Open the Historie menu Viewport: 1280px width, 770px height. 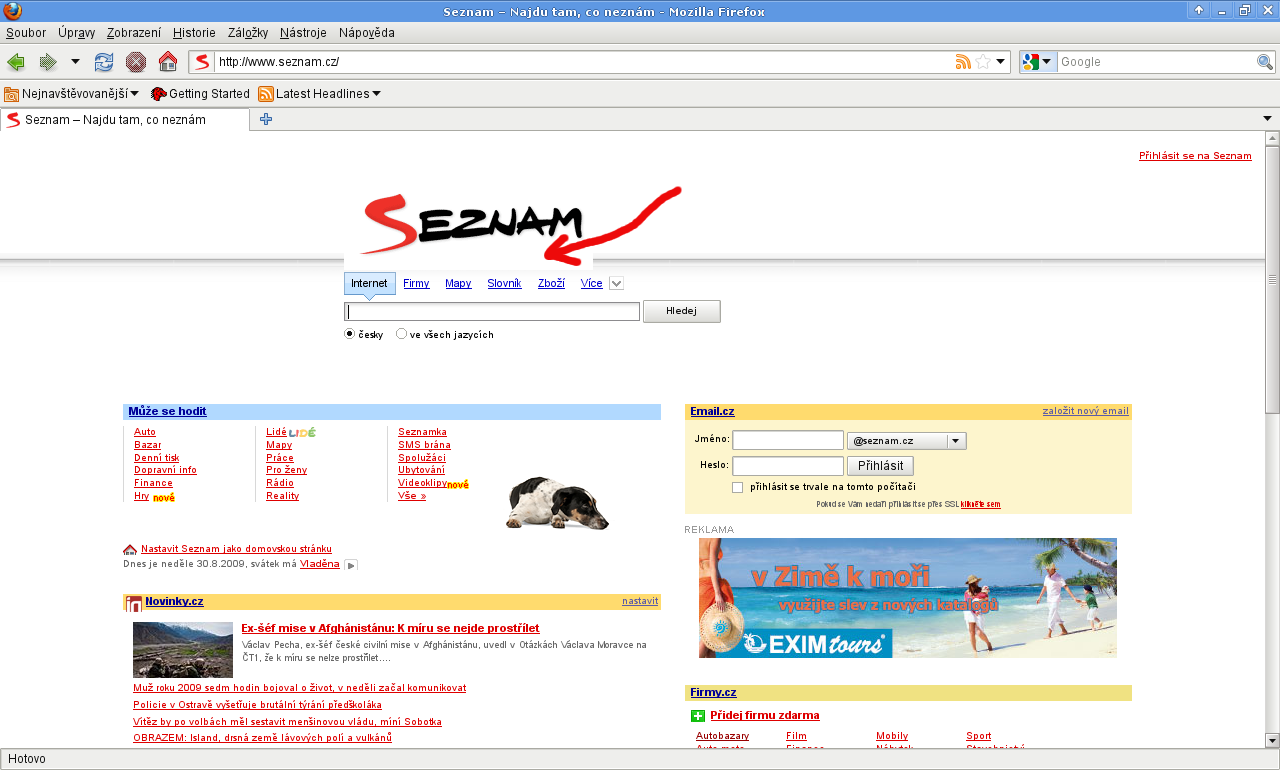pos(194,33)
